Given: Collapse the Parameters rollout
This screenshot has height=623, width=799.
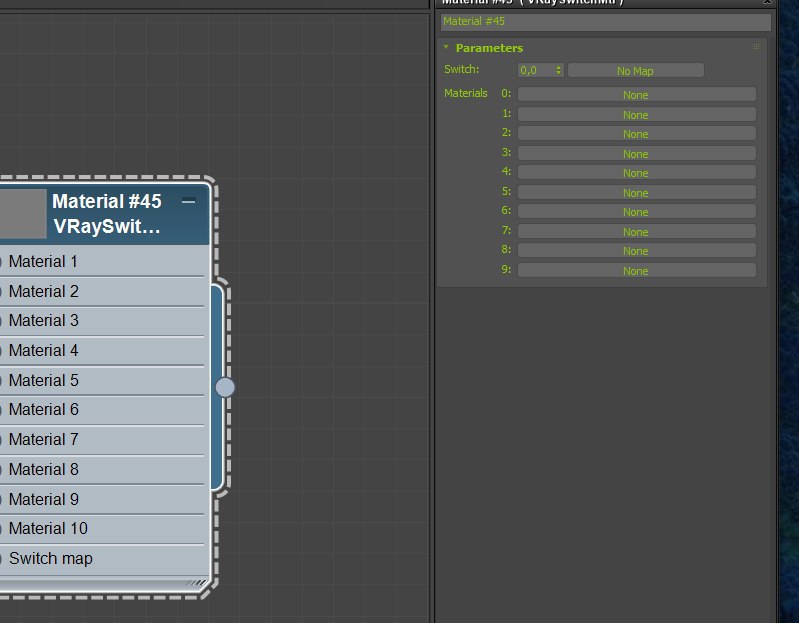Looking at the screenshot, I should tap(446, 47).
